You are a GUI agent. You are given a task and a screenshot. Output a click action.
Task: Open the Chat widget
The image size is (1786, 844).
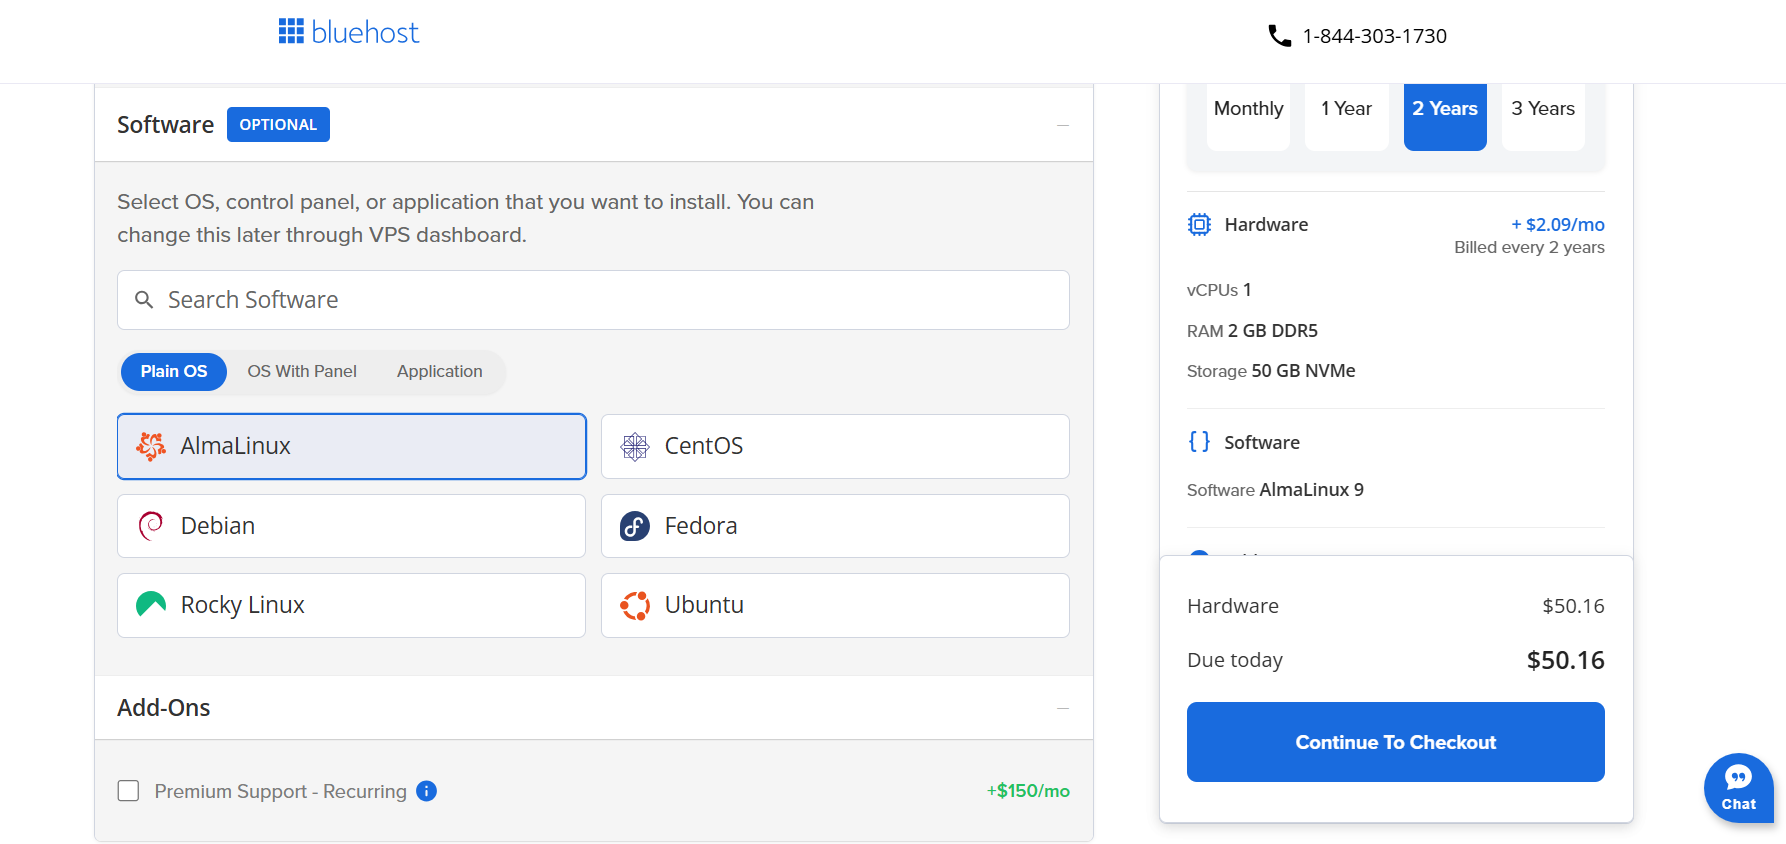pyautogui.click(x=1739, y=788)
